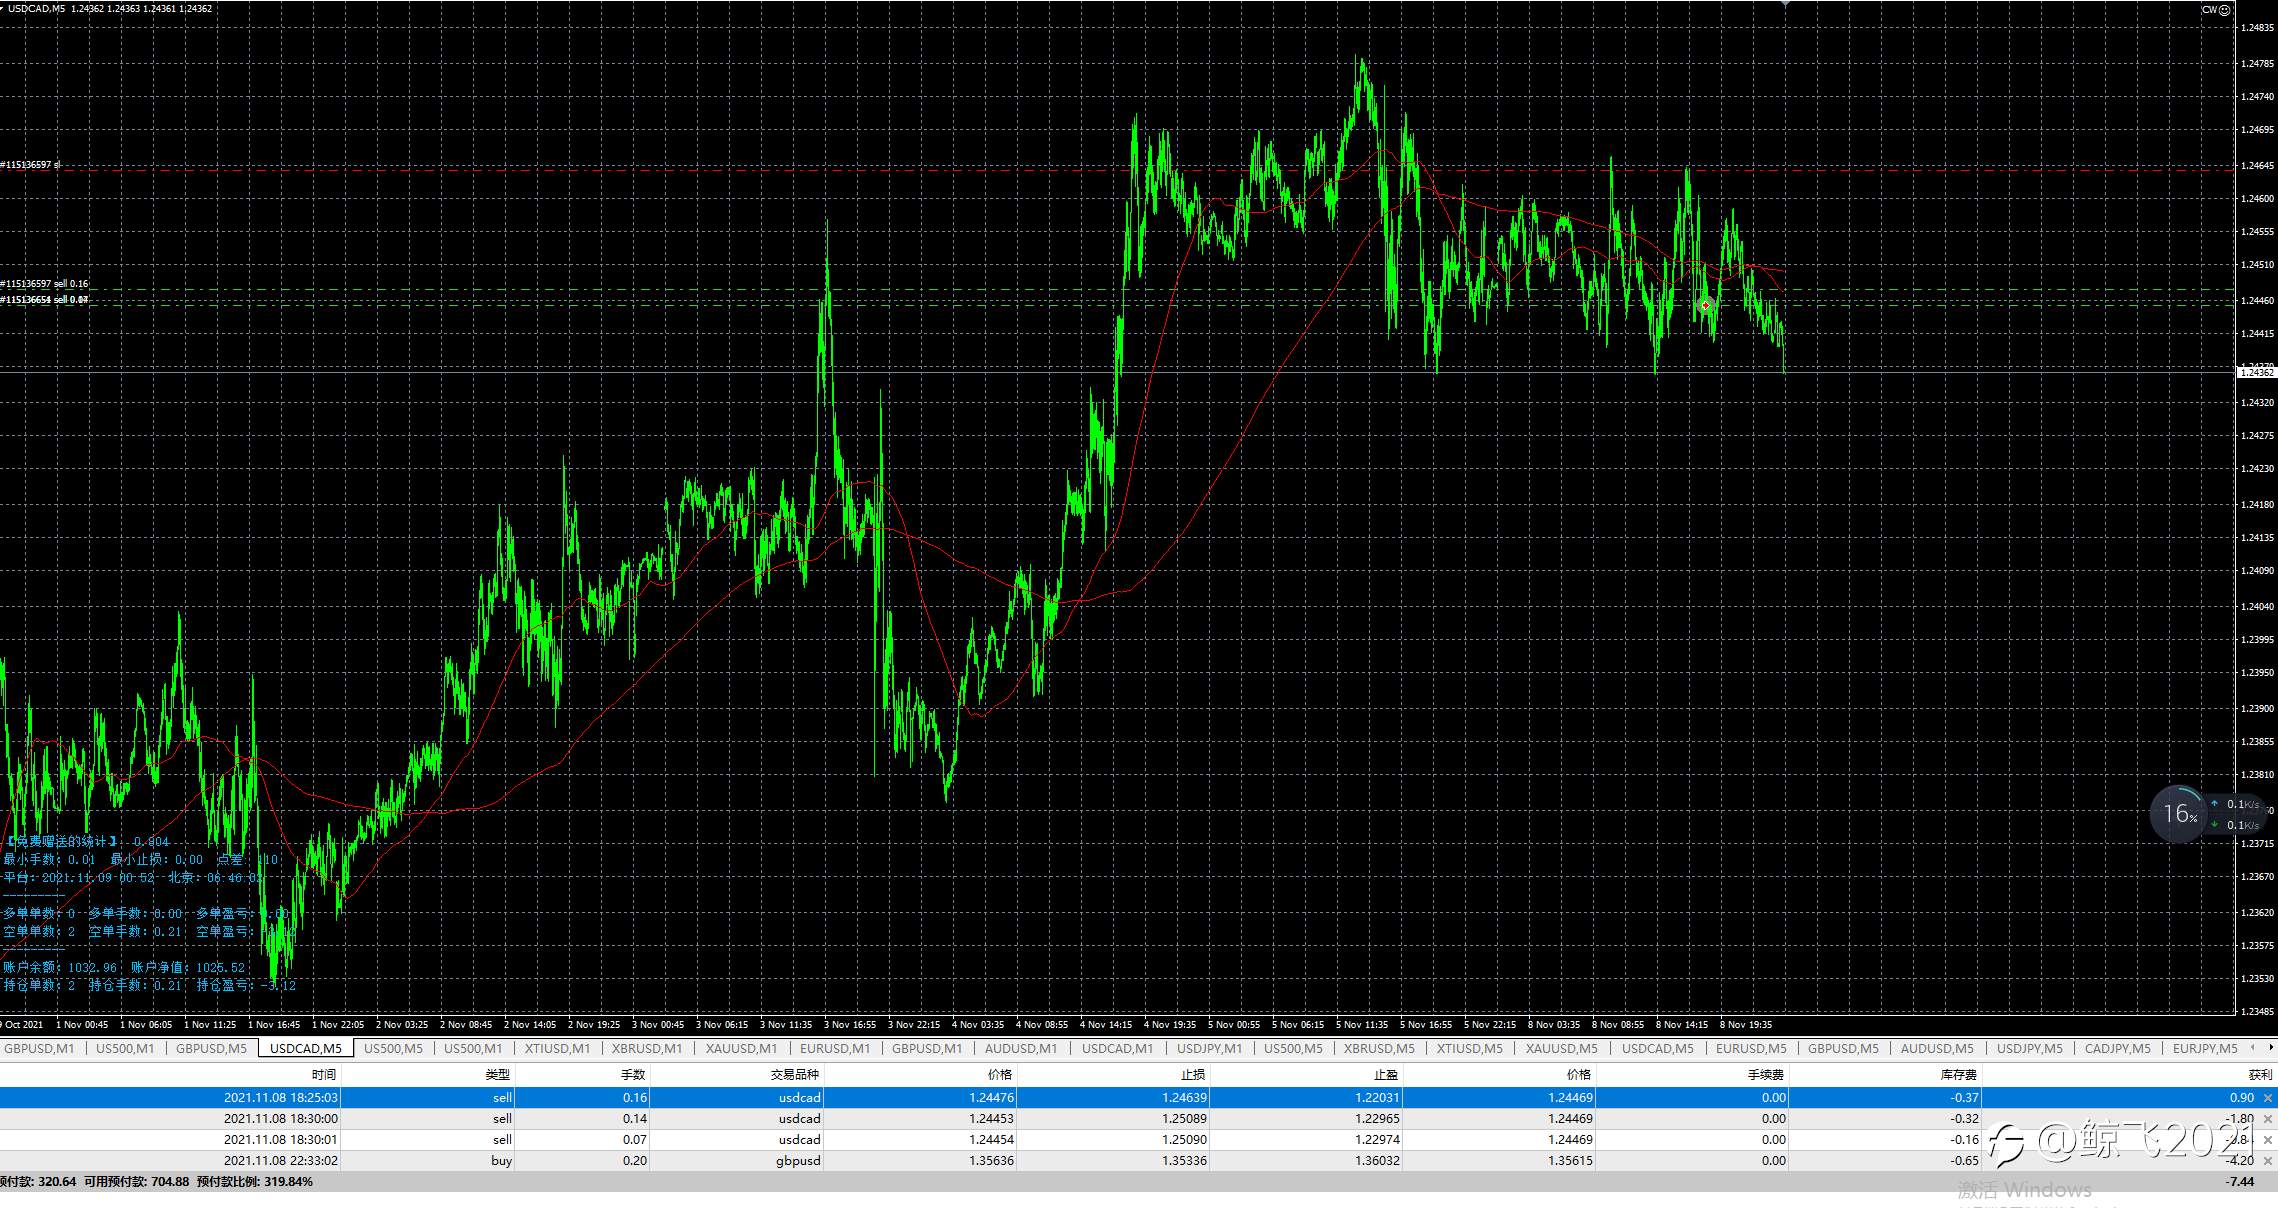Click the right tab-scroll arrow of chart tabs
The image size is (2278, 1208).
coord(2271,1048)
